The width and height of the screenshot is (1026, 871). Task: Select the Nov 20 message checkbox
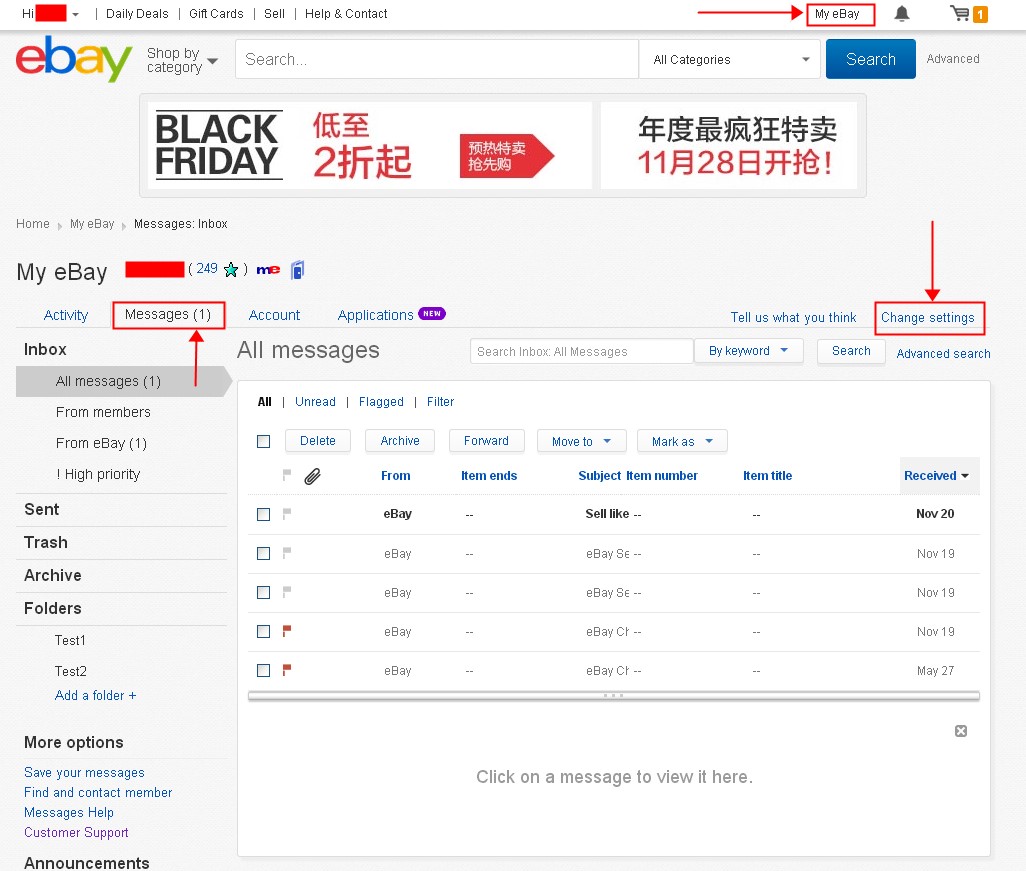(264, 514)
